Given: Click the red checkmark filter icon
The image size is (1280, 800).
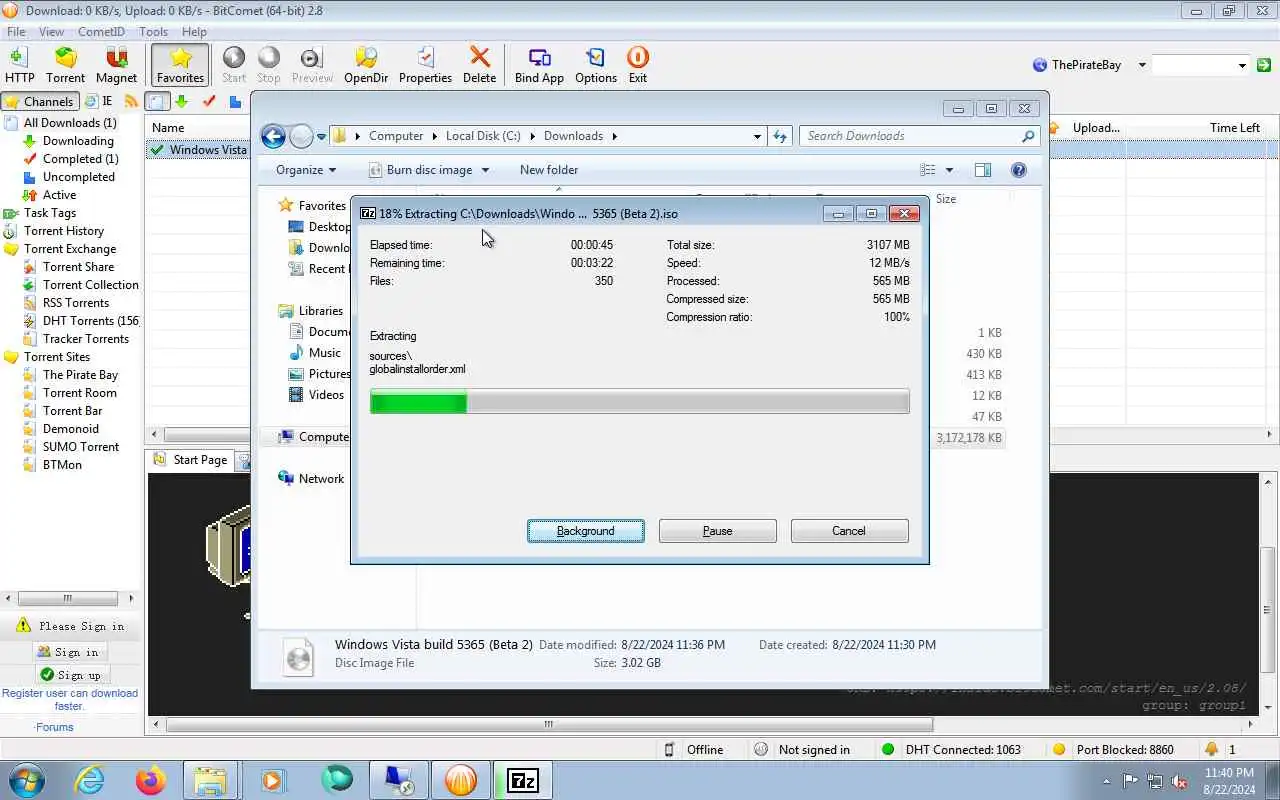Looking at the screenshot, I should pos(208,101).
